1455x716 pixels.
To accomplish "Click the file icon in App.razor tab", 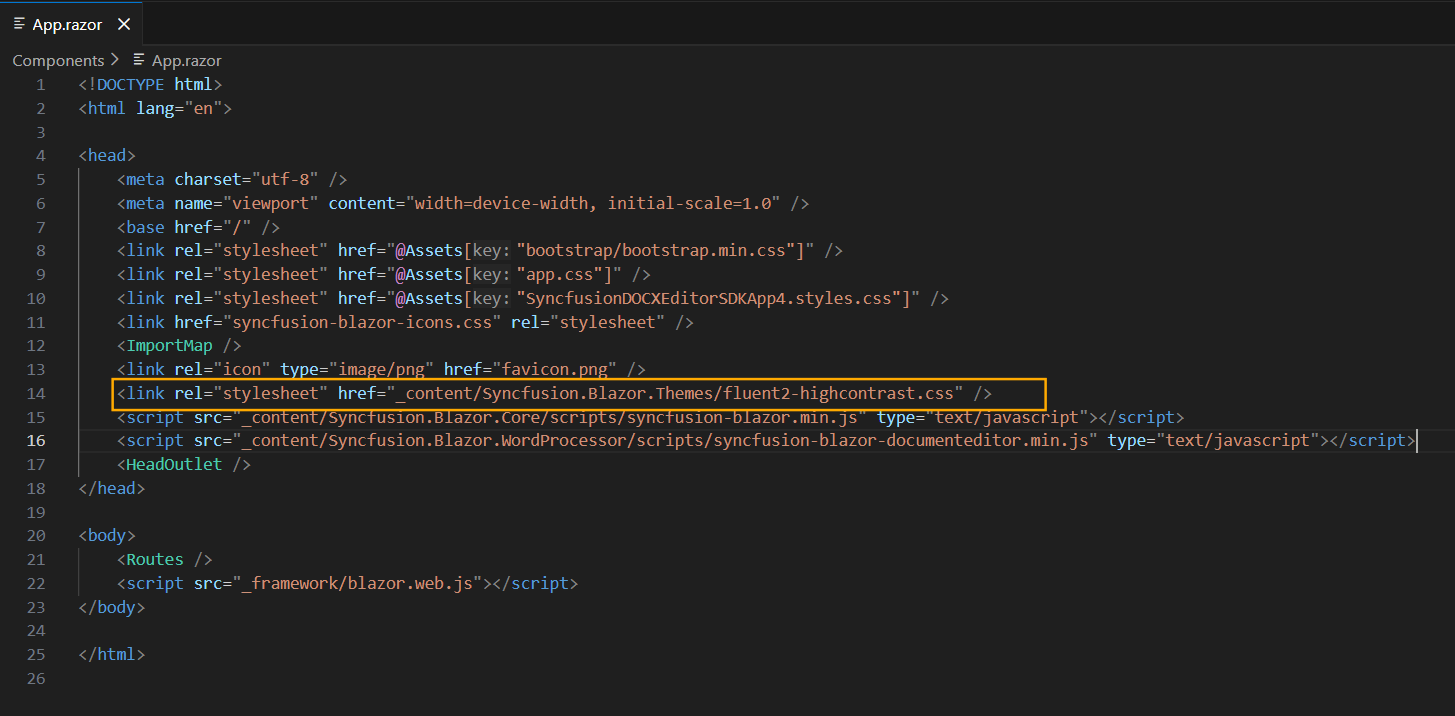I will 20,24.
